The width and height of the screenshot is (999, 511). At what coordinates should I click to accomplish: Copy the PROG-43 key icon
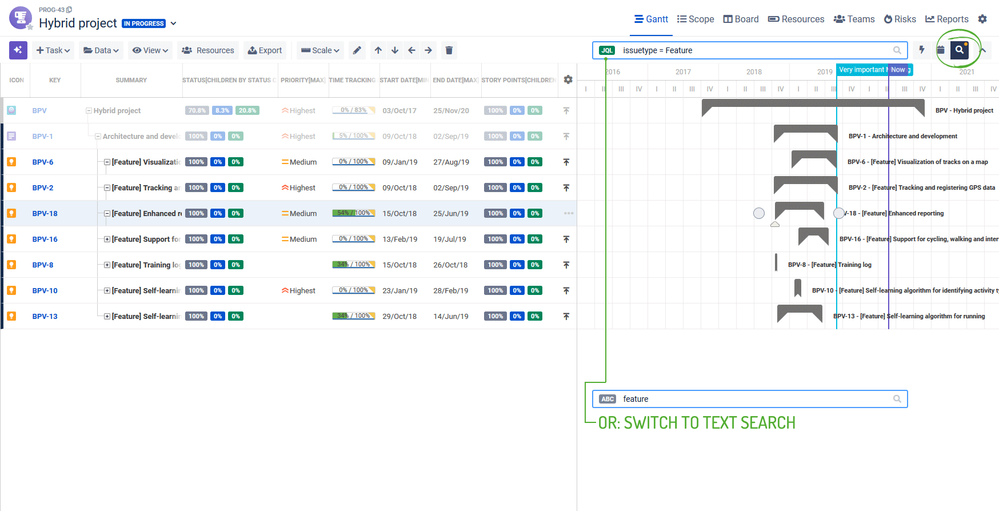pos(69,9)
